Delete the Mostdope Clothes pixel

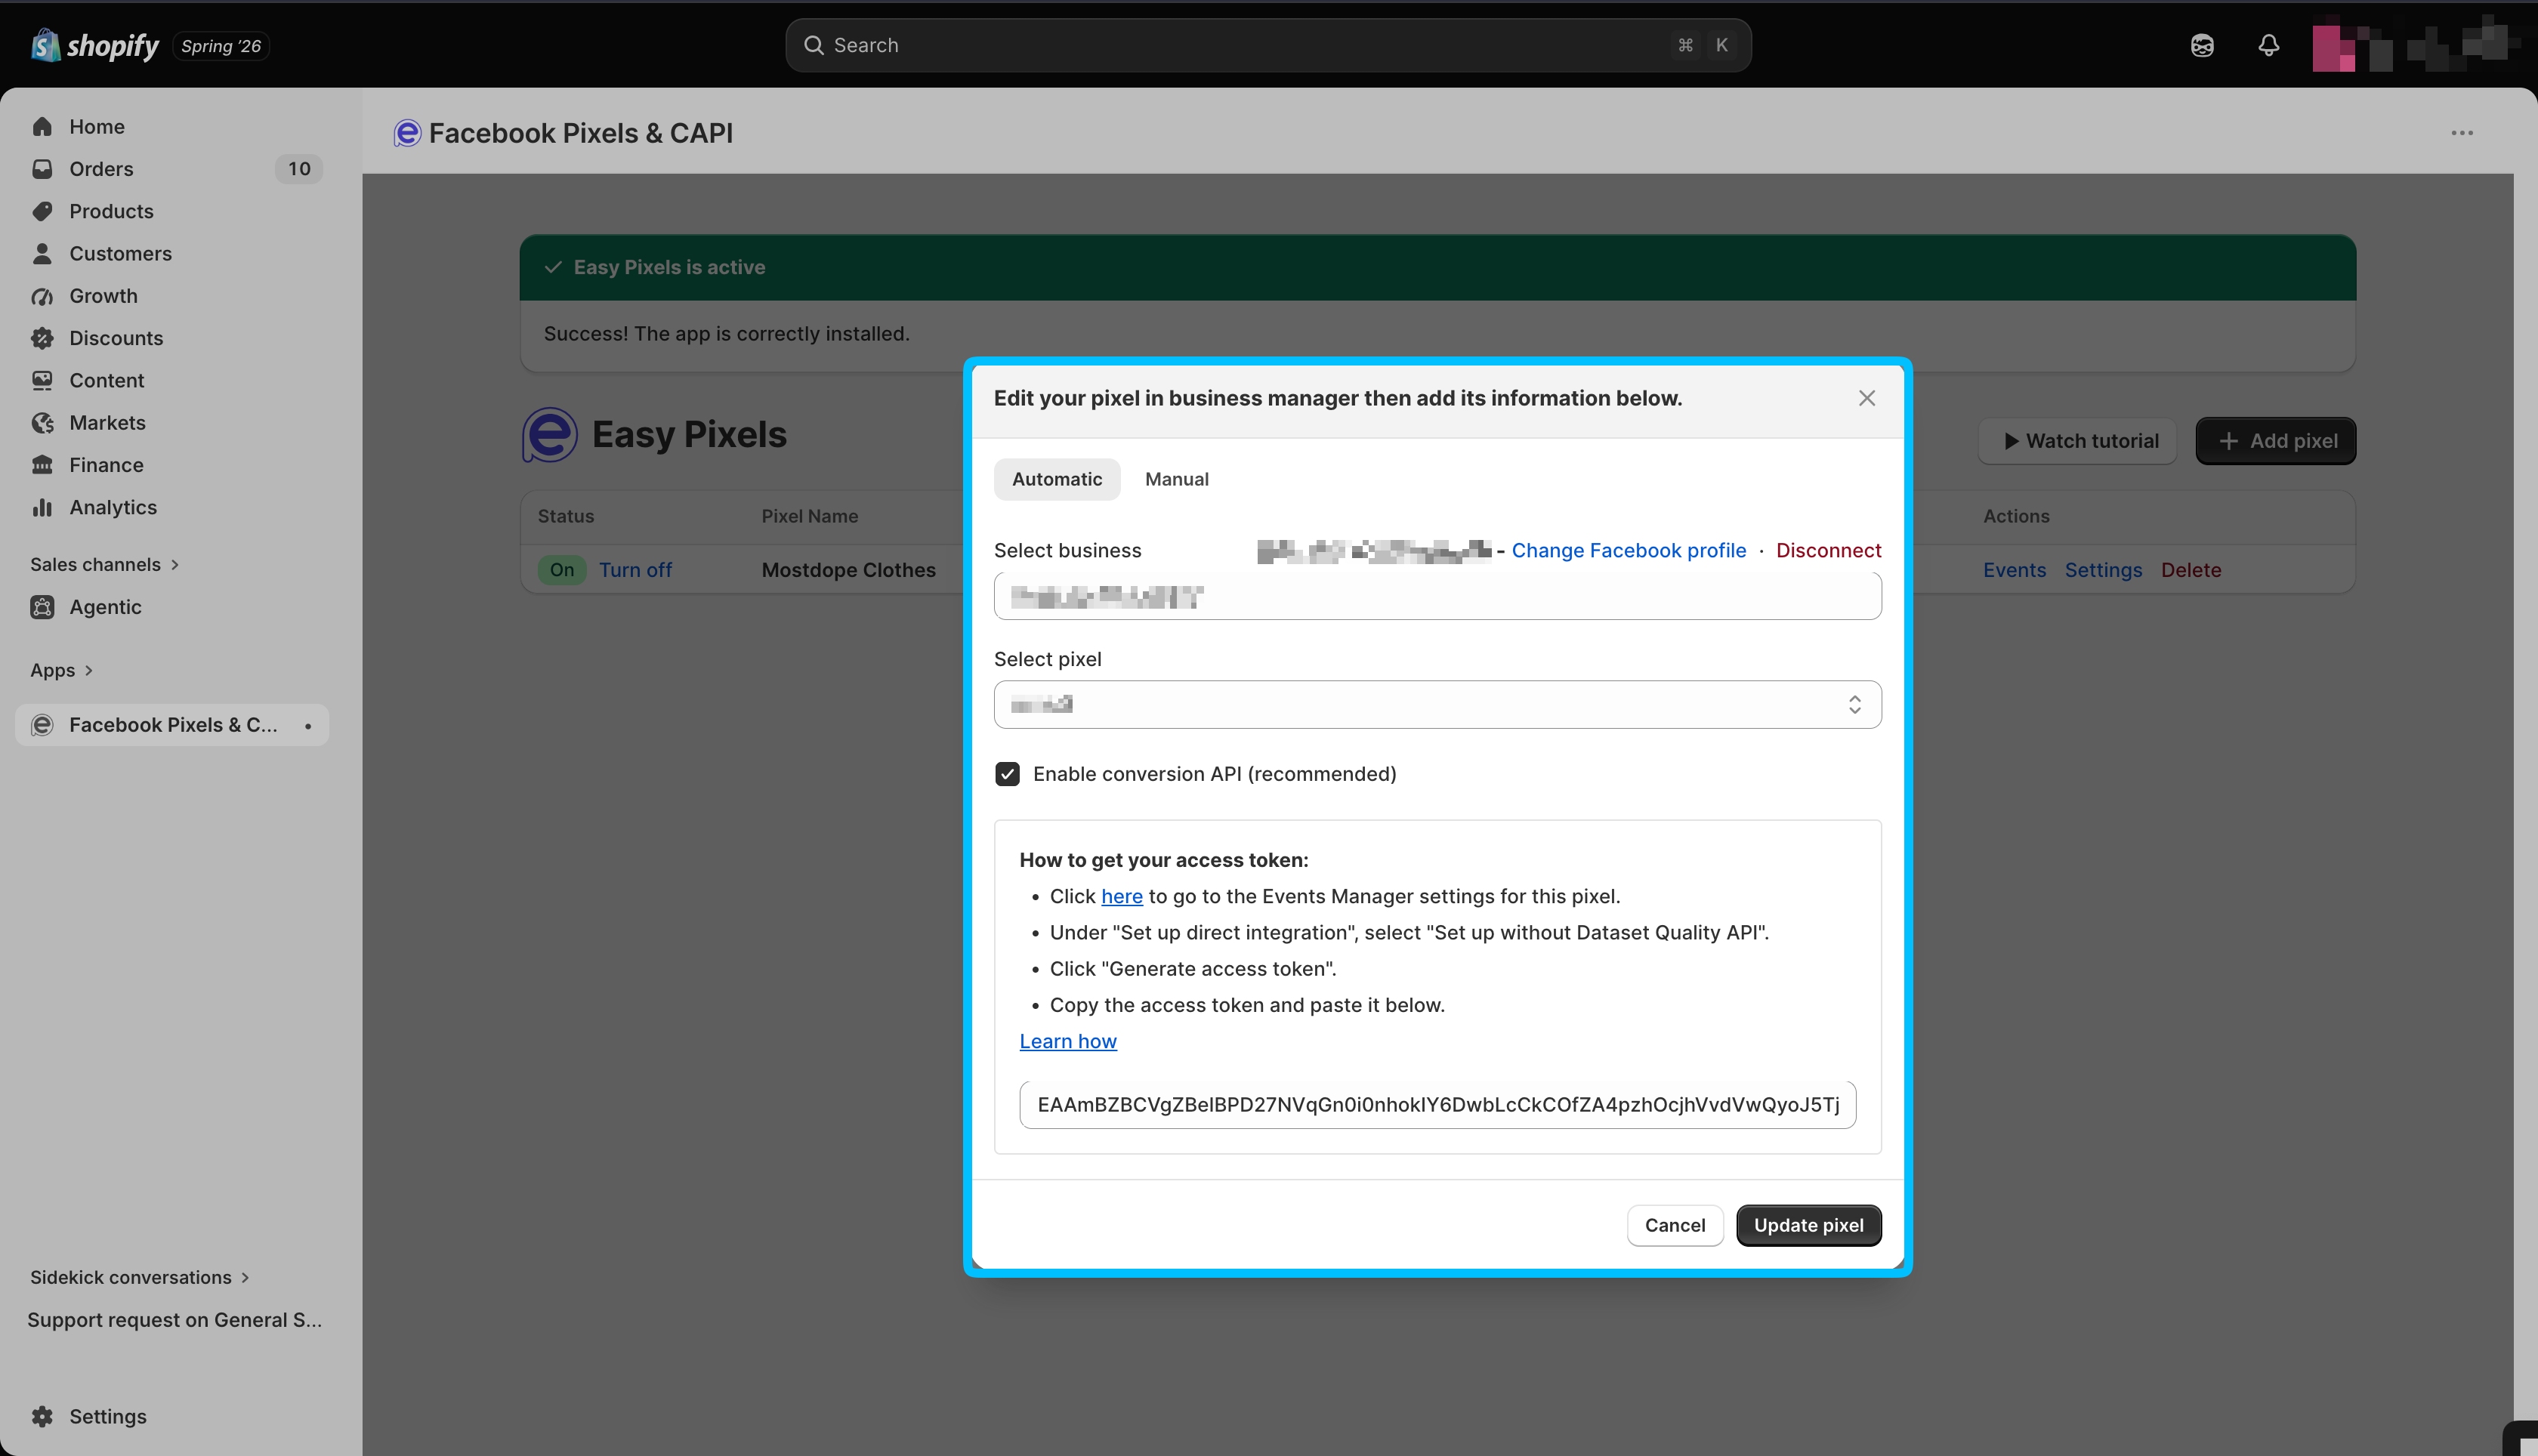(x=2190, y=570)
